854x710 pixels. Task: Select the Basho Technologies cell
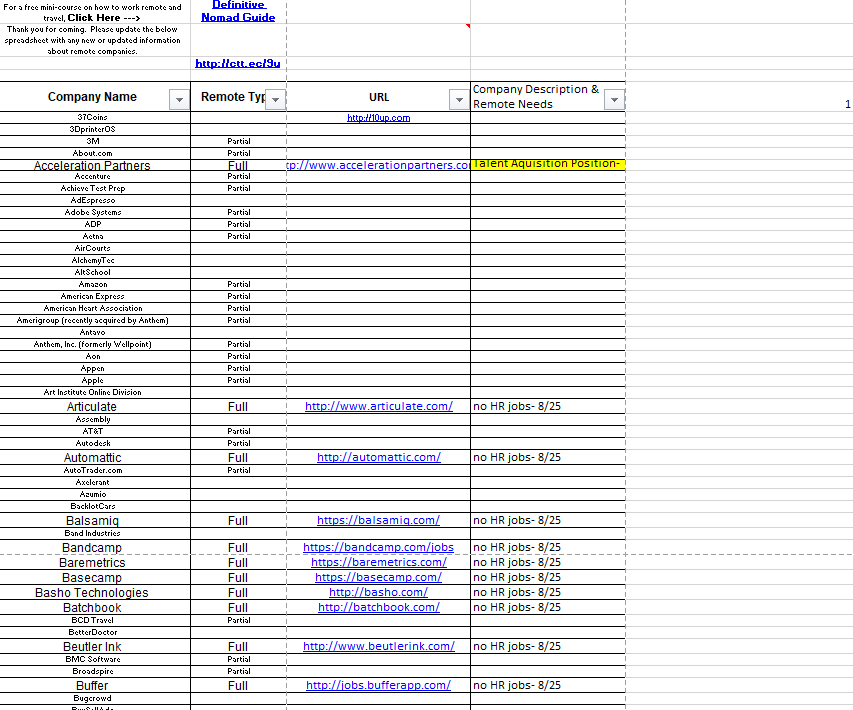pyautogui.click(x=93, y=592)
